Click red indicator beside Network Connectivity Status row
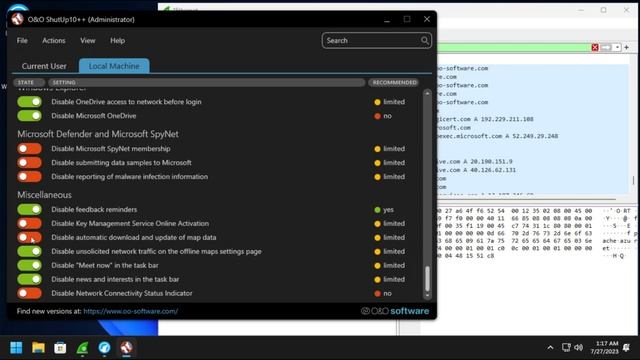Viewport: 640px width, 360px height. pos(377,293)
